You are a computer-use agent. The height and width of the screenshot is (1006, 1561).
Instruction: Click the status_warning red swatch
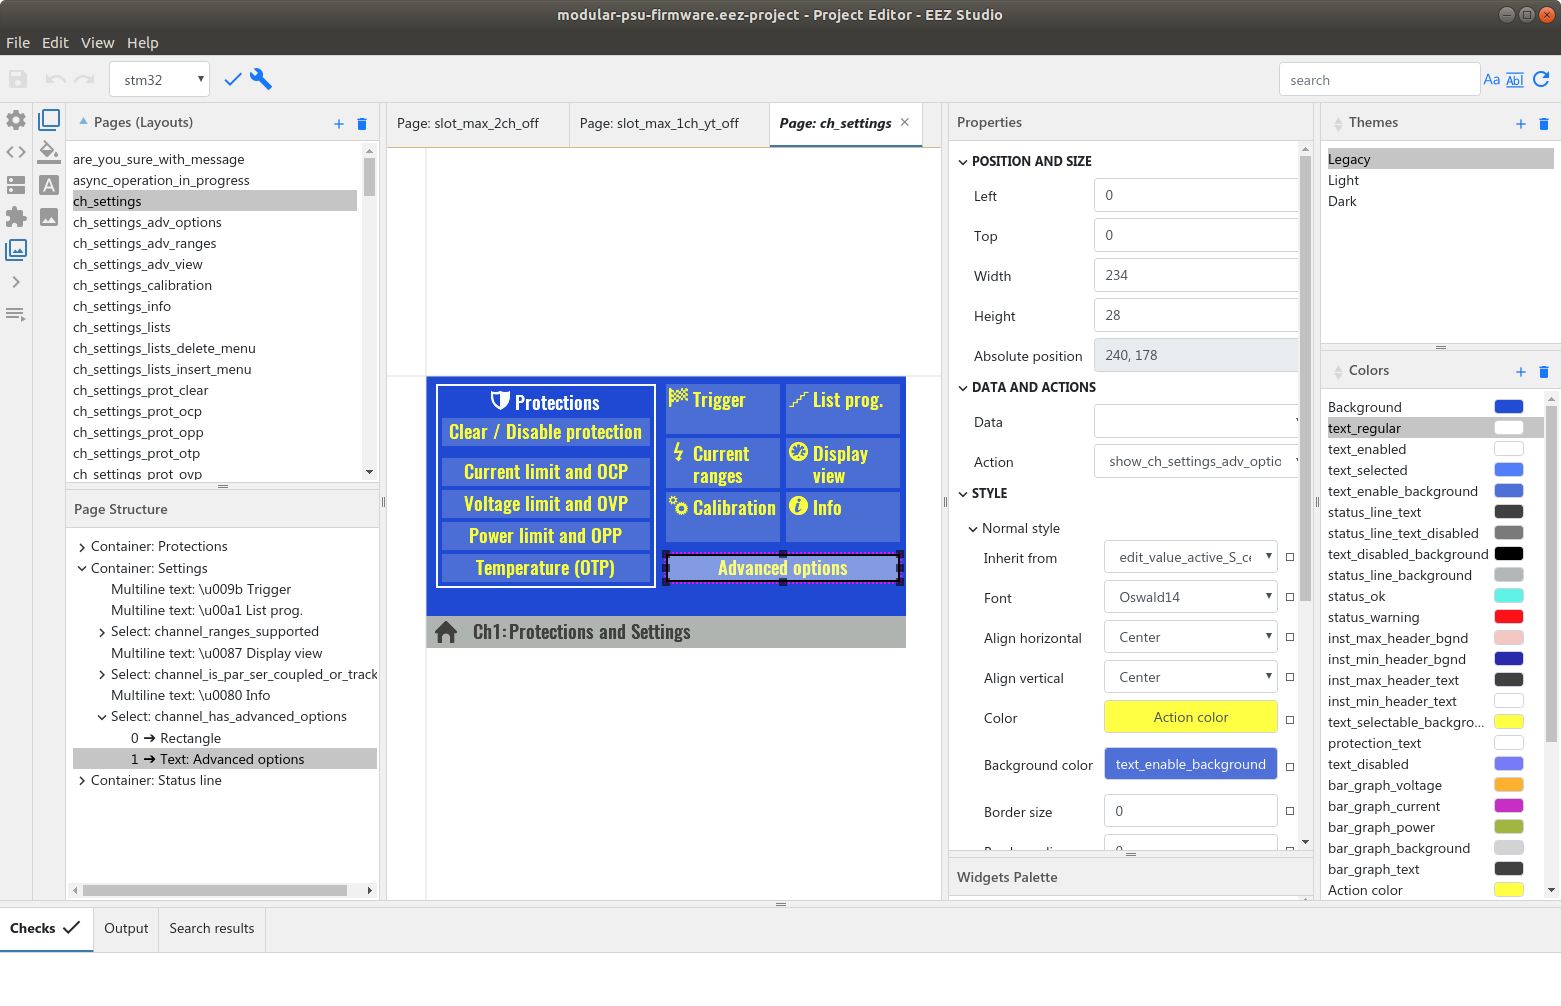click(1509, 617)
